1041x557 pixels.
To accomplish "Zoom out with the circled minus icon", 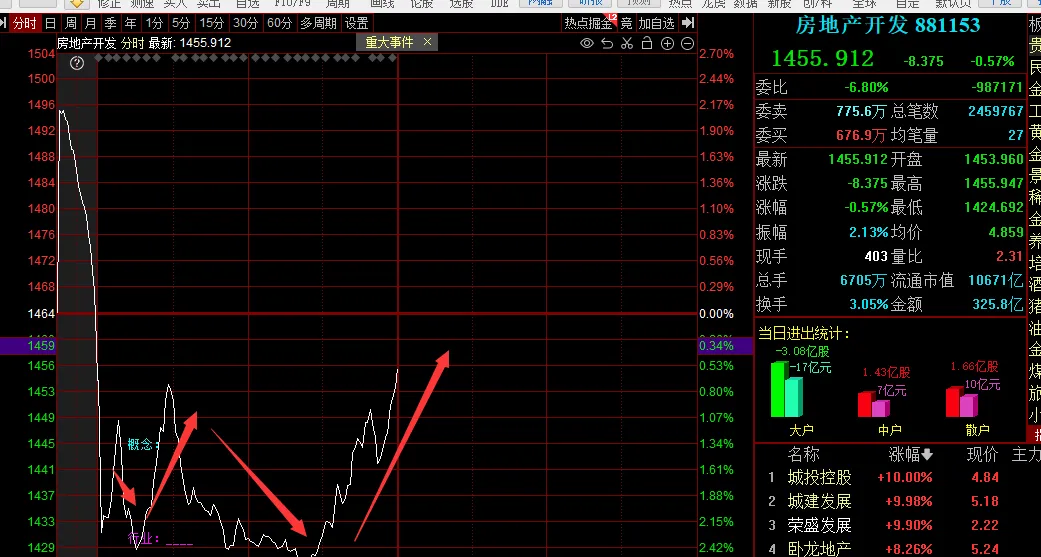I will coord(688,44).
